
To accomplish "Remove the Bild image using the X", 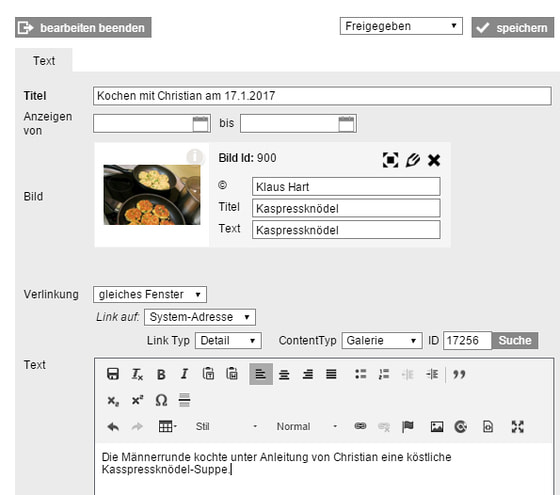I will [x=434, y=160].
